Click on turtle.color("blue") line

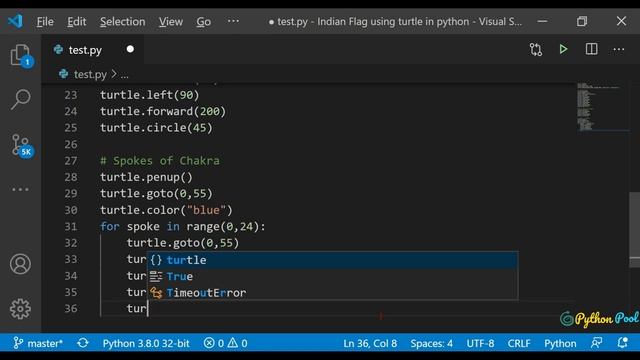[x=166, y=210]
